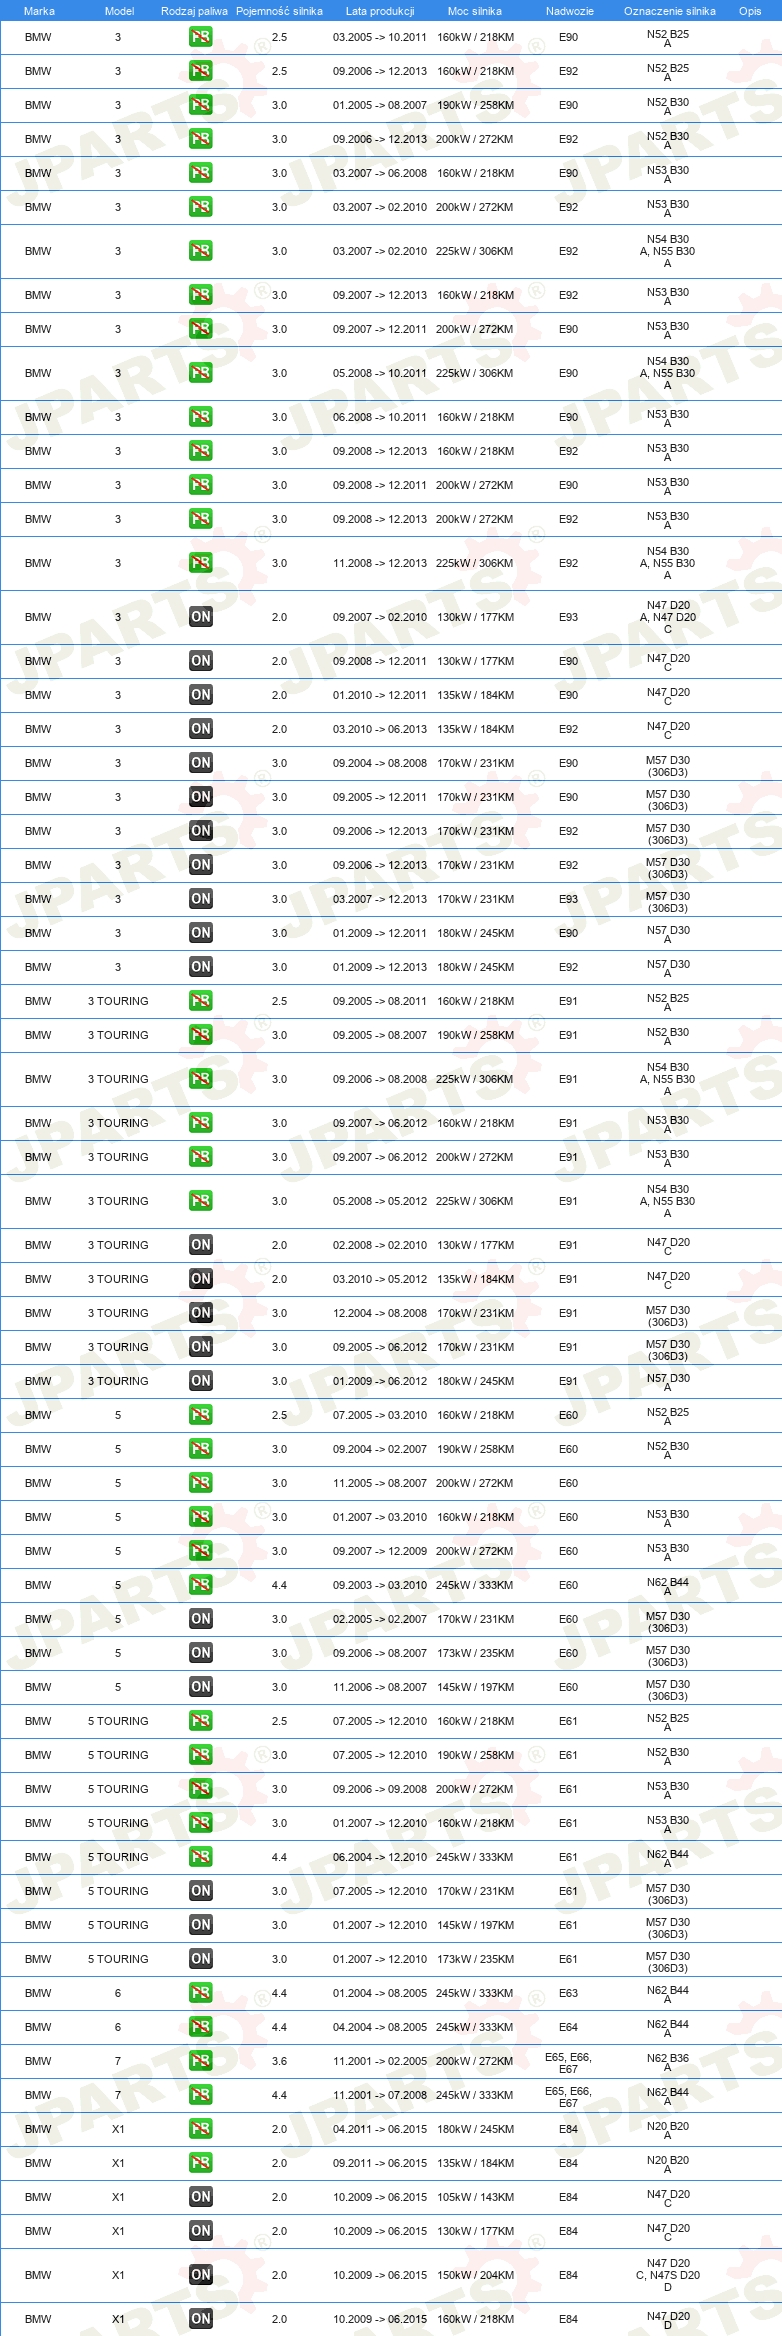
Task: Click petrol icon in the BMW 7 4.4 row
Action: coord(200,2095)
